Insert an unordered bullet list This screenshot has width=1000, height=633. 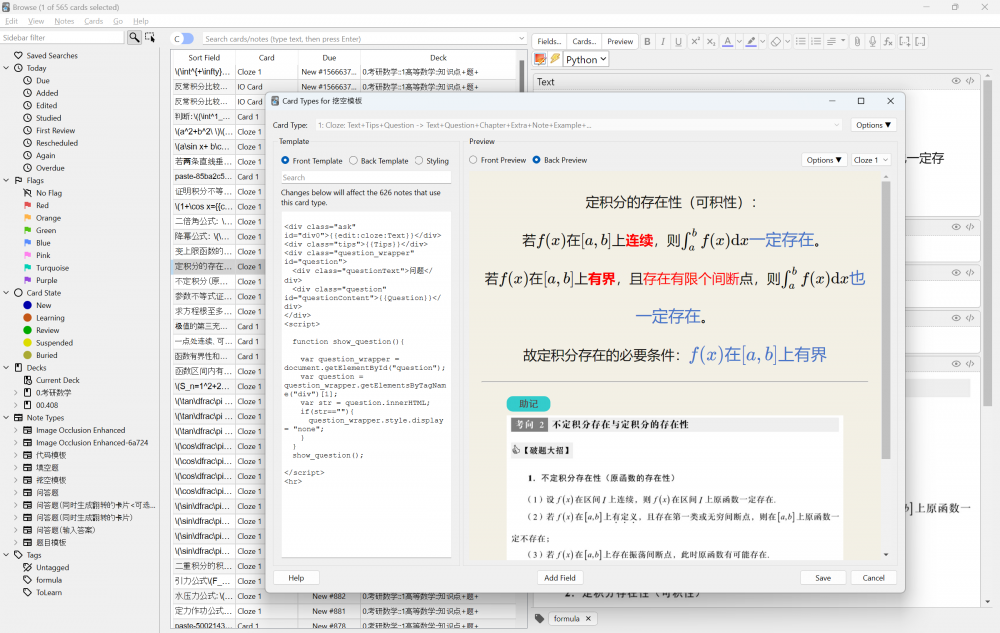point(800,41)
